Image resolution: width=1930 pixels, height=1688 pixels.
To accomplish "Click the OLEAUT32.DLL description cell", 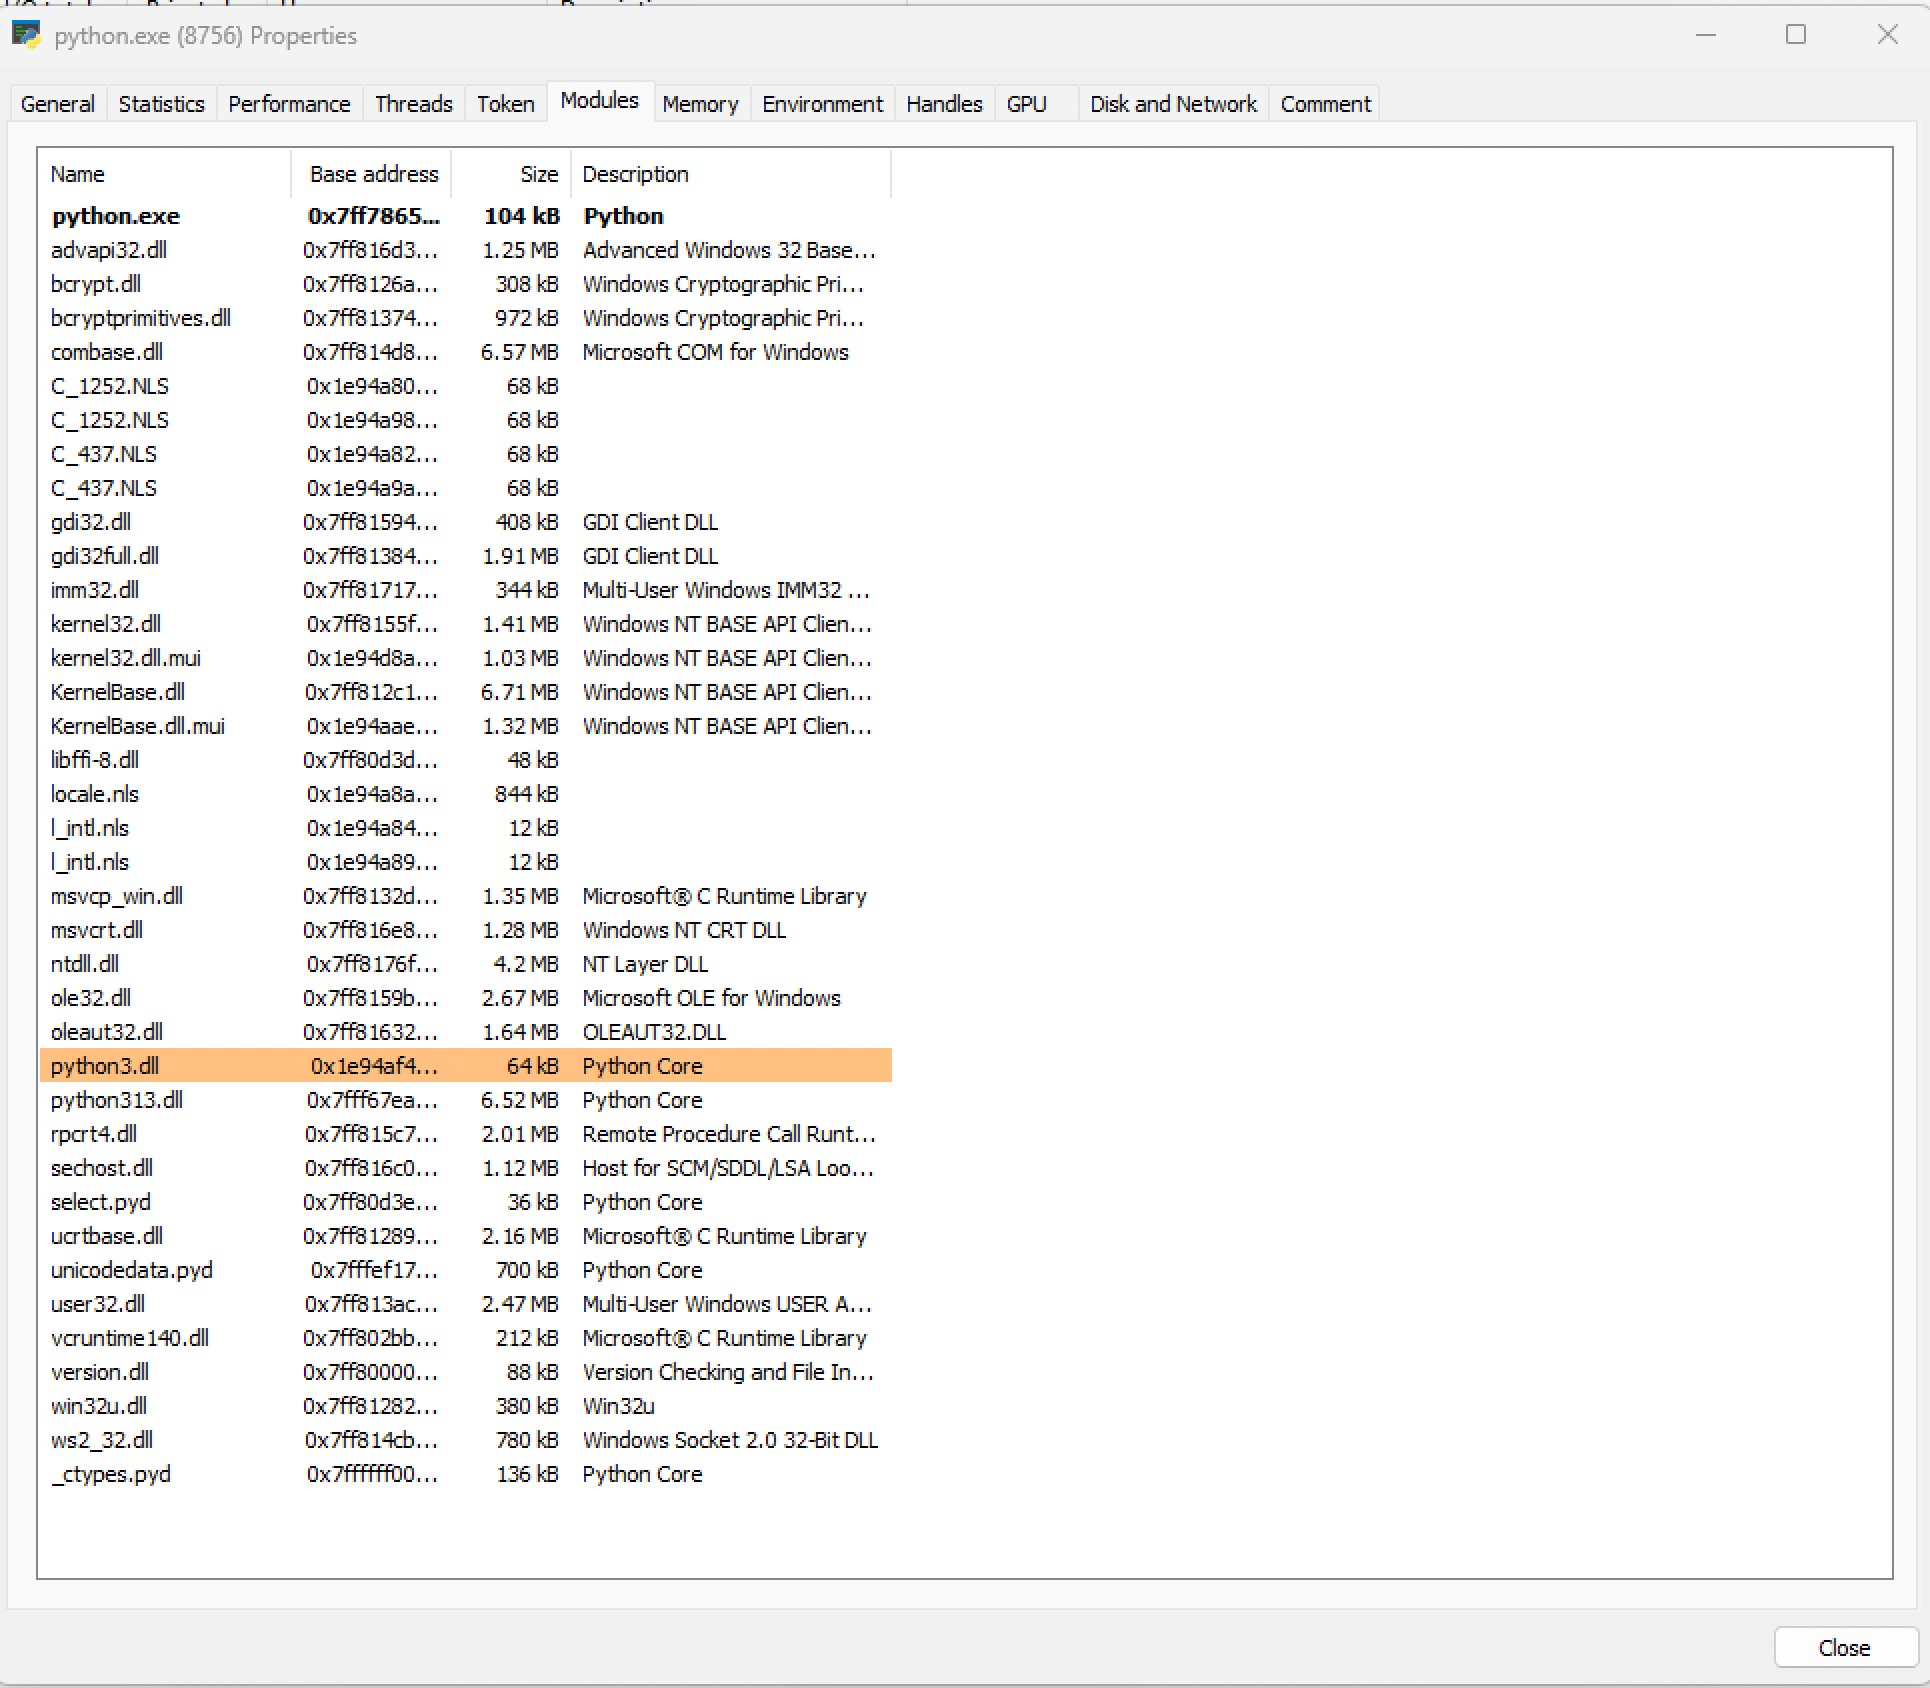I will [x=654, y=1032].
